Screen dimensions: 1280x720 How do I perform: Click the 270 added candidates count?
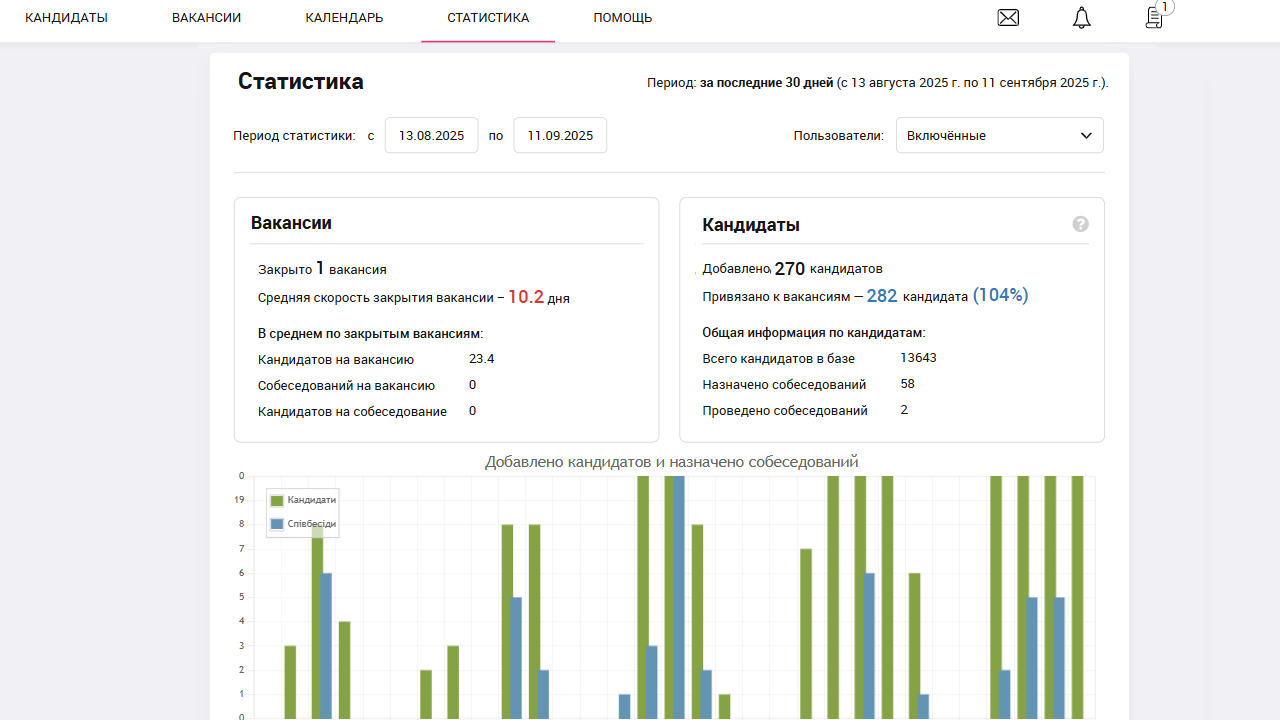[x=789, y=269]
